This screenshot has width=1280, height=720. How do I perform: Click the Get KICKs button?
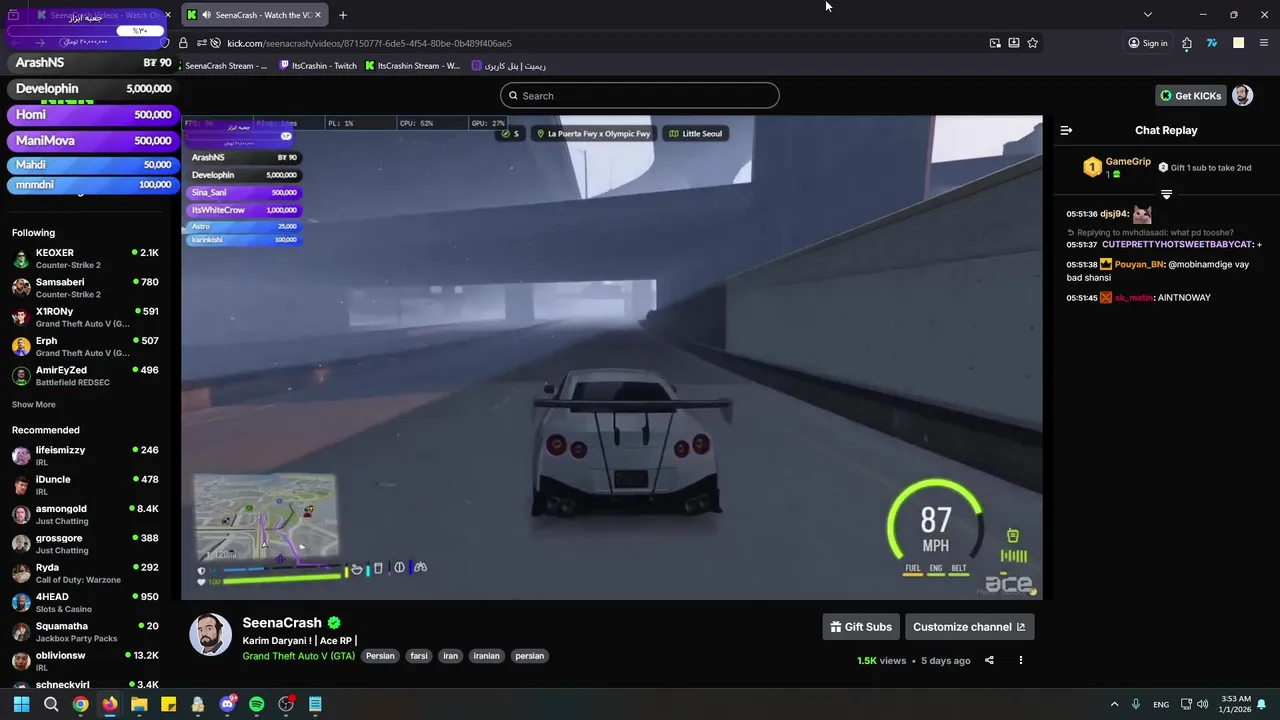[1190, 96]
